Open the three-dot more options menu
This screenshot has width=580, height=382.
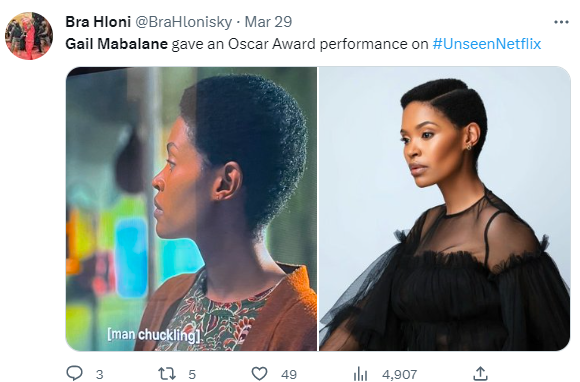point(561,22)
